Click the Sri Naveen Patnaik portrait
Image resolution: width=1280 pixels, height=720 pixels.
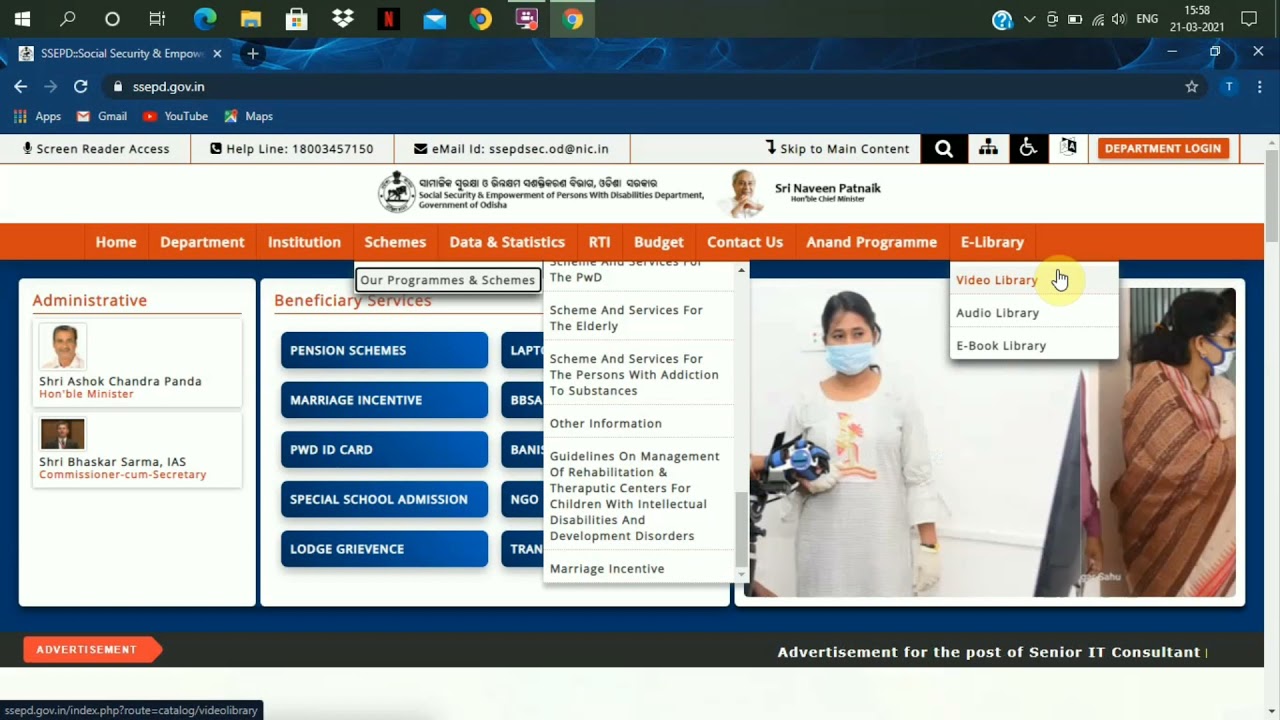tap(741, 193)
